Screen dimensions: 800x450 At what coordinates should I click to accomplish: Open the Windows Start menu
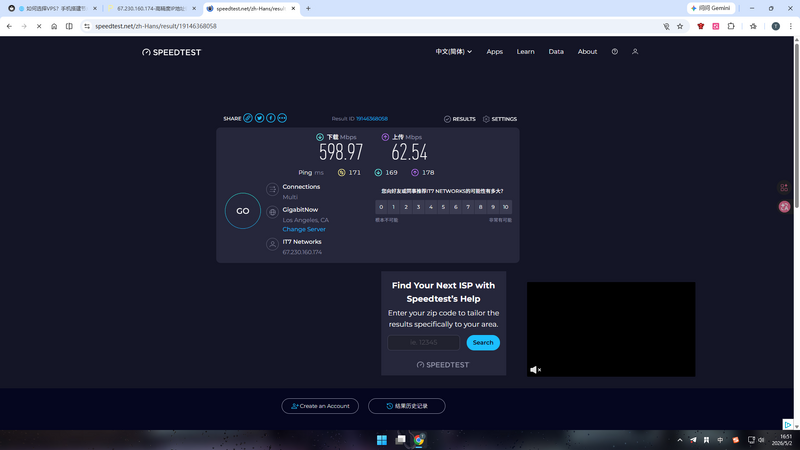(382, 440)
